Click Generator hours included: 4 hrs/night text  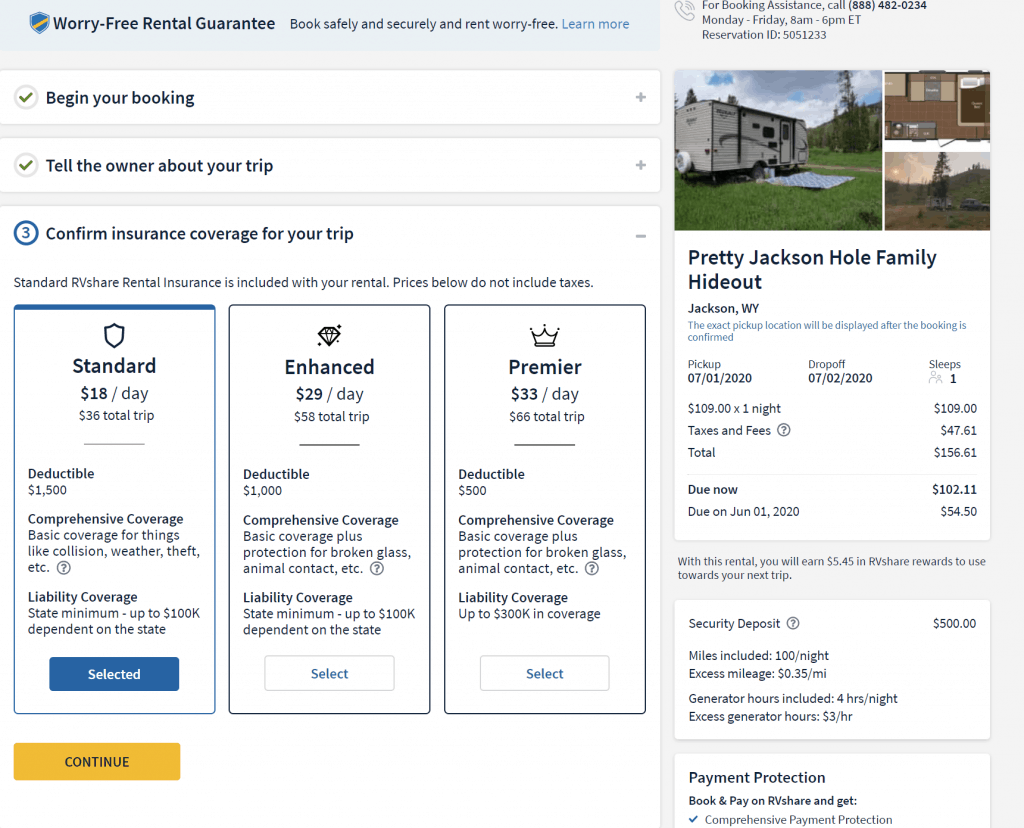[x=793, y=699]
